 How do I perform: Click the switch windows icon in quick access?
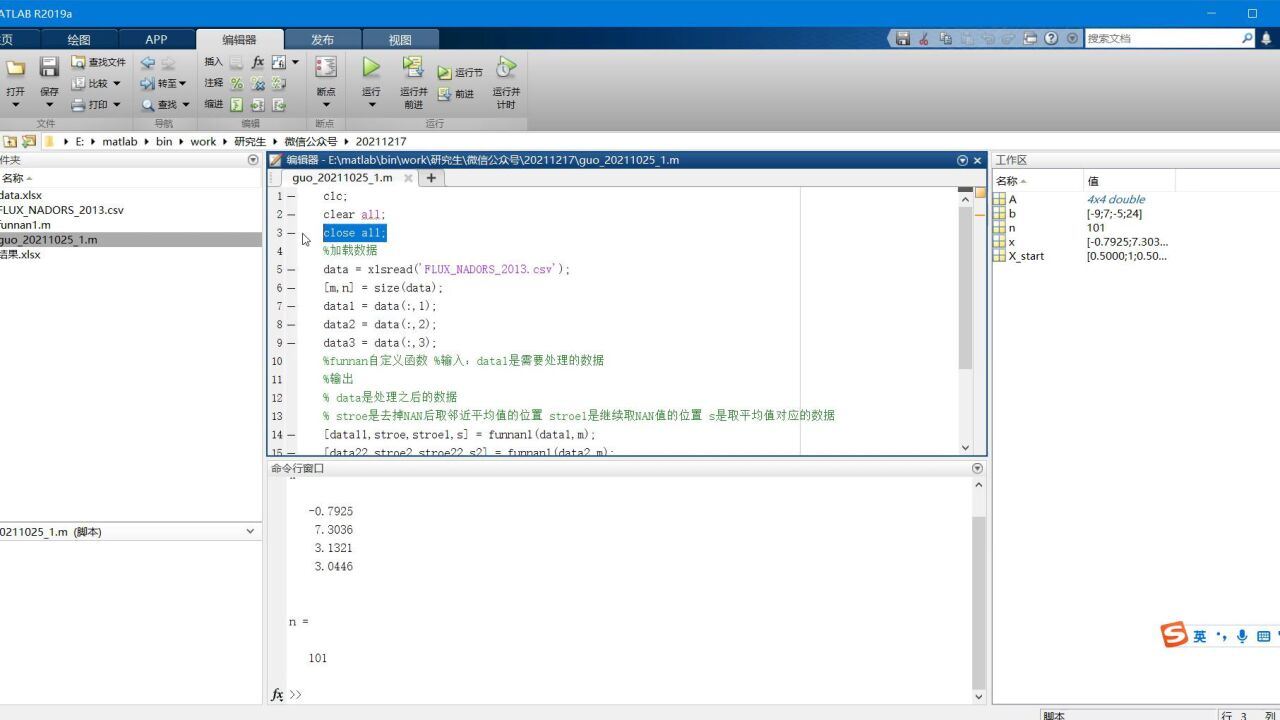(x=1030, y=38)
